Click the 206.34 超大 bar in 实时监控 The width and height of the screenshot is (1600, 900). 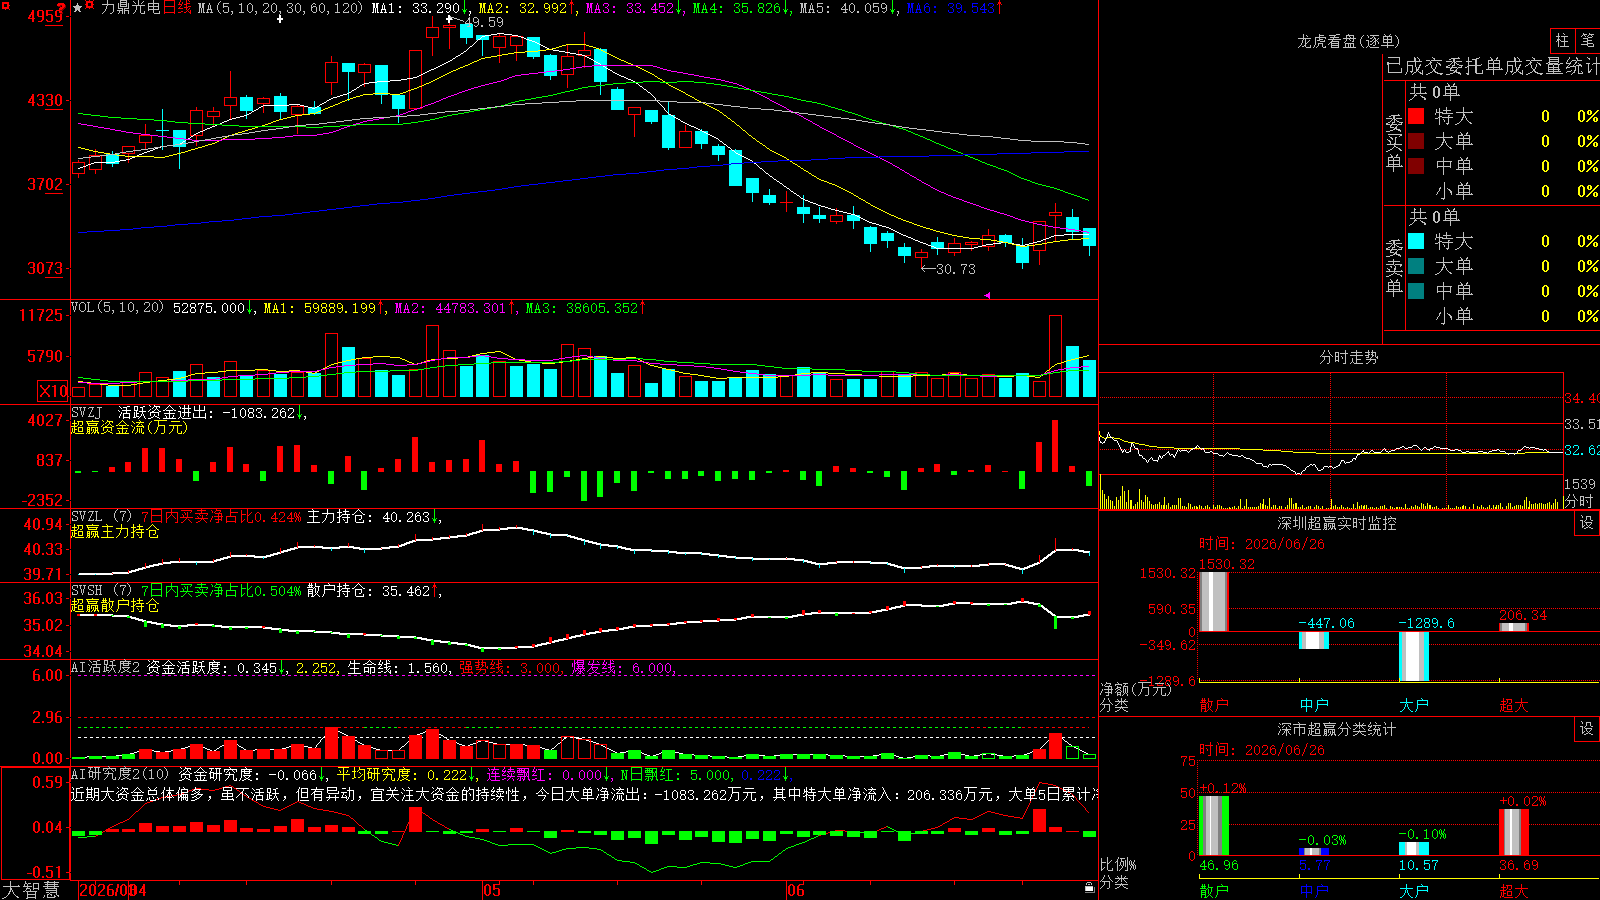1513,627
